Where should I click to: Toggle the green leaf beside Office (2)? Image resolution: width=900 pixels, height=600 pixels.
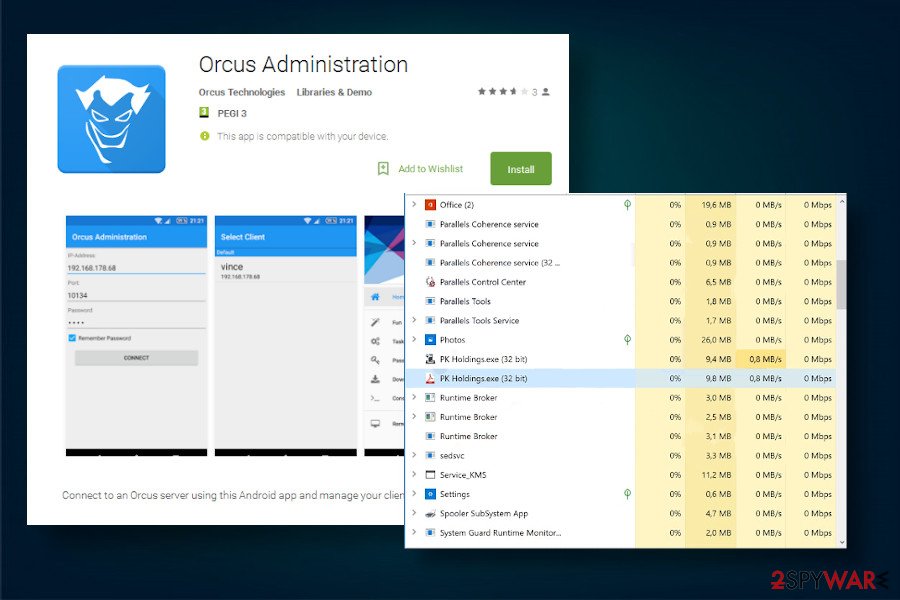click(627, 204)
